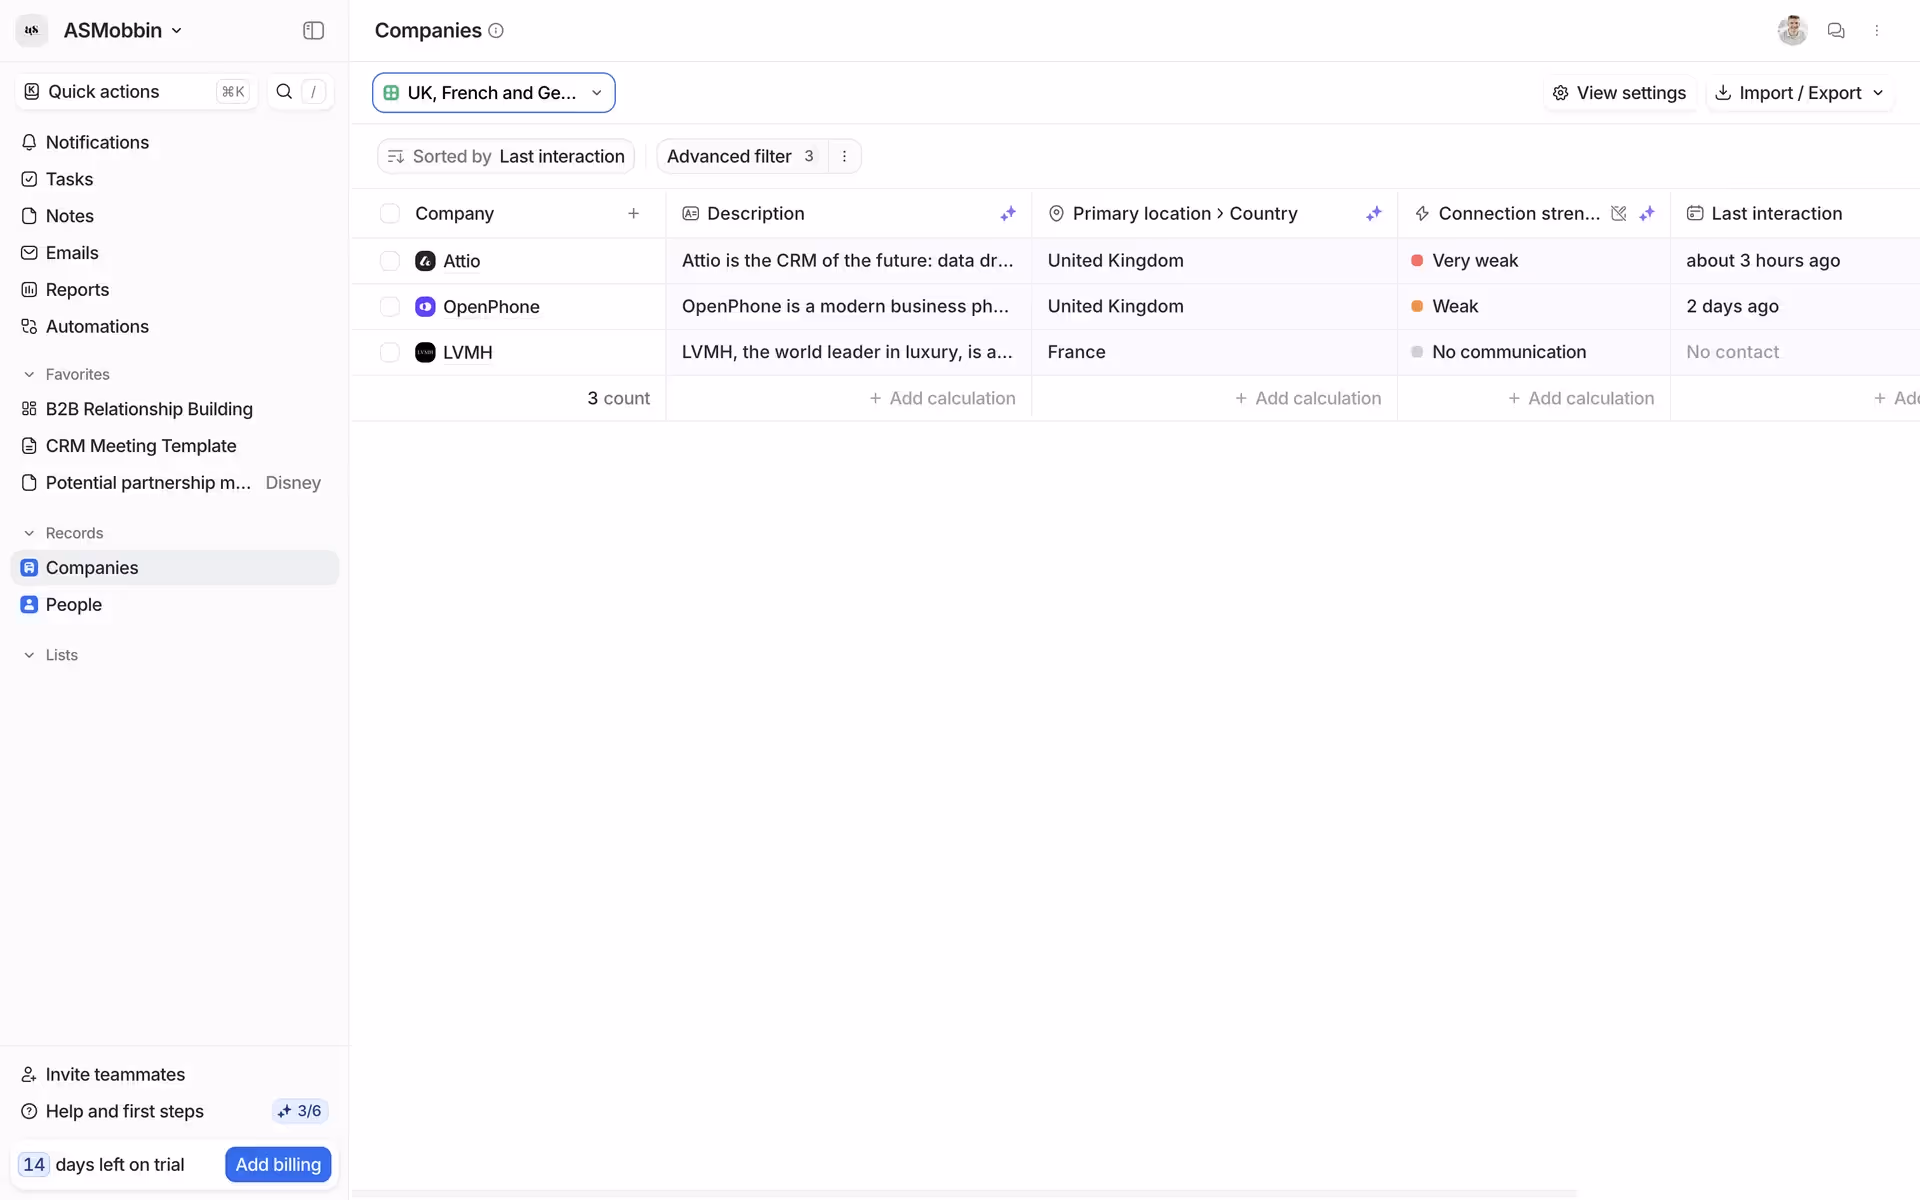
Task: Collapse the Favorites section
Action: (29, 375)
